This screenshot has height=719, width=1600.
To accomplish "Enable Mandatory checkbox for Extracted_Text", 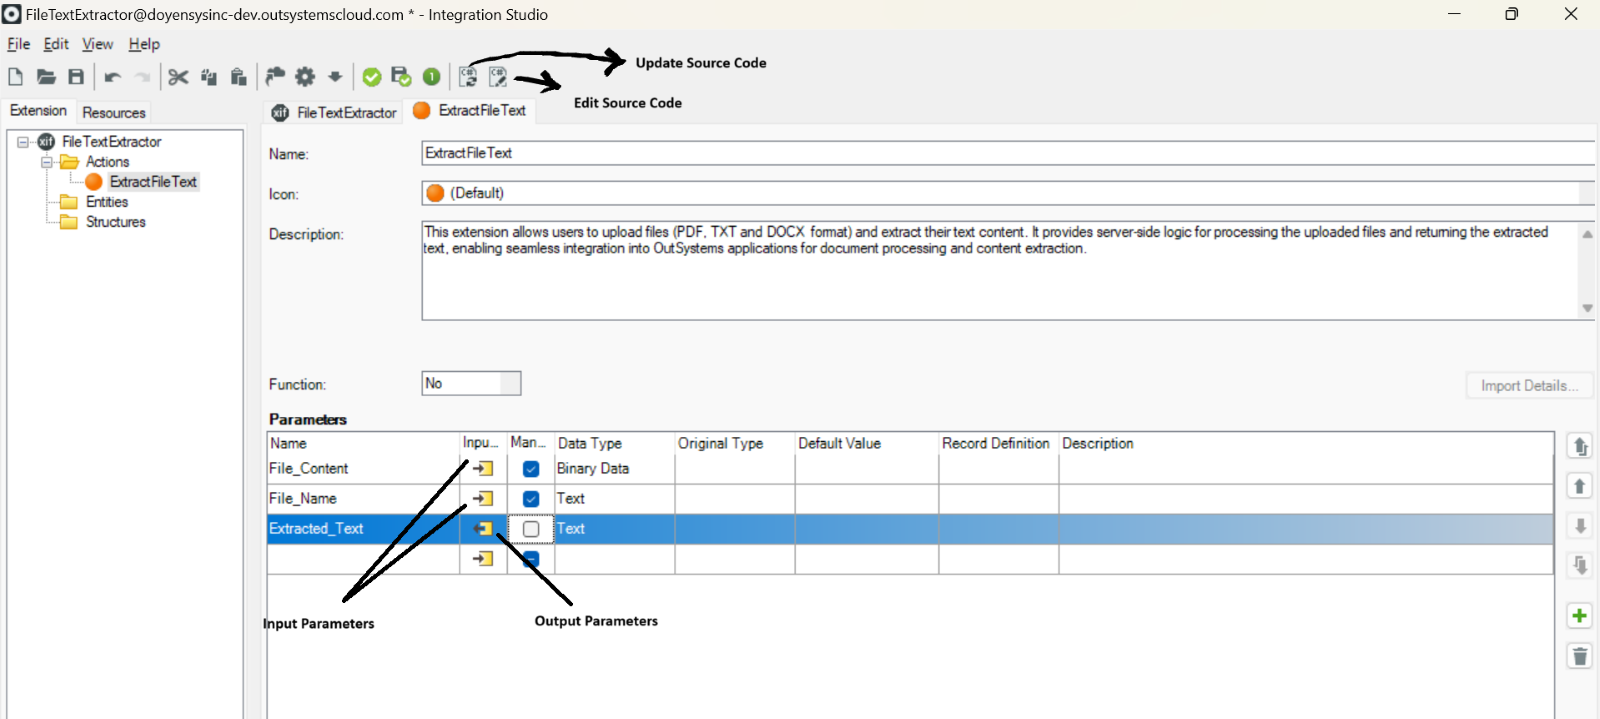I will (531, 529).
